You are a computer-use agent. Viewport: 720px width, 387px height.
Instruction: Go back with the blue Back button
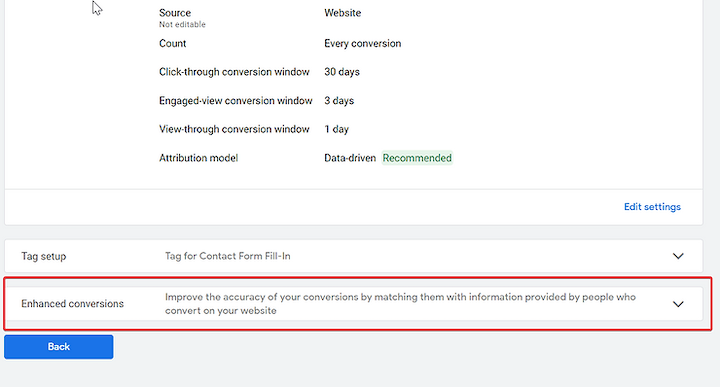coord(59,347)
